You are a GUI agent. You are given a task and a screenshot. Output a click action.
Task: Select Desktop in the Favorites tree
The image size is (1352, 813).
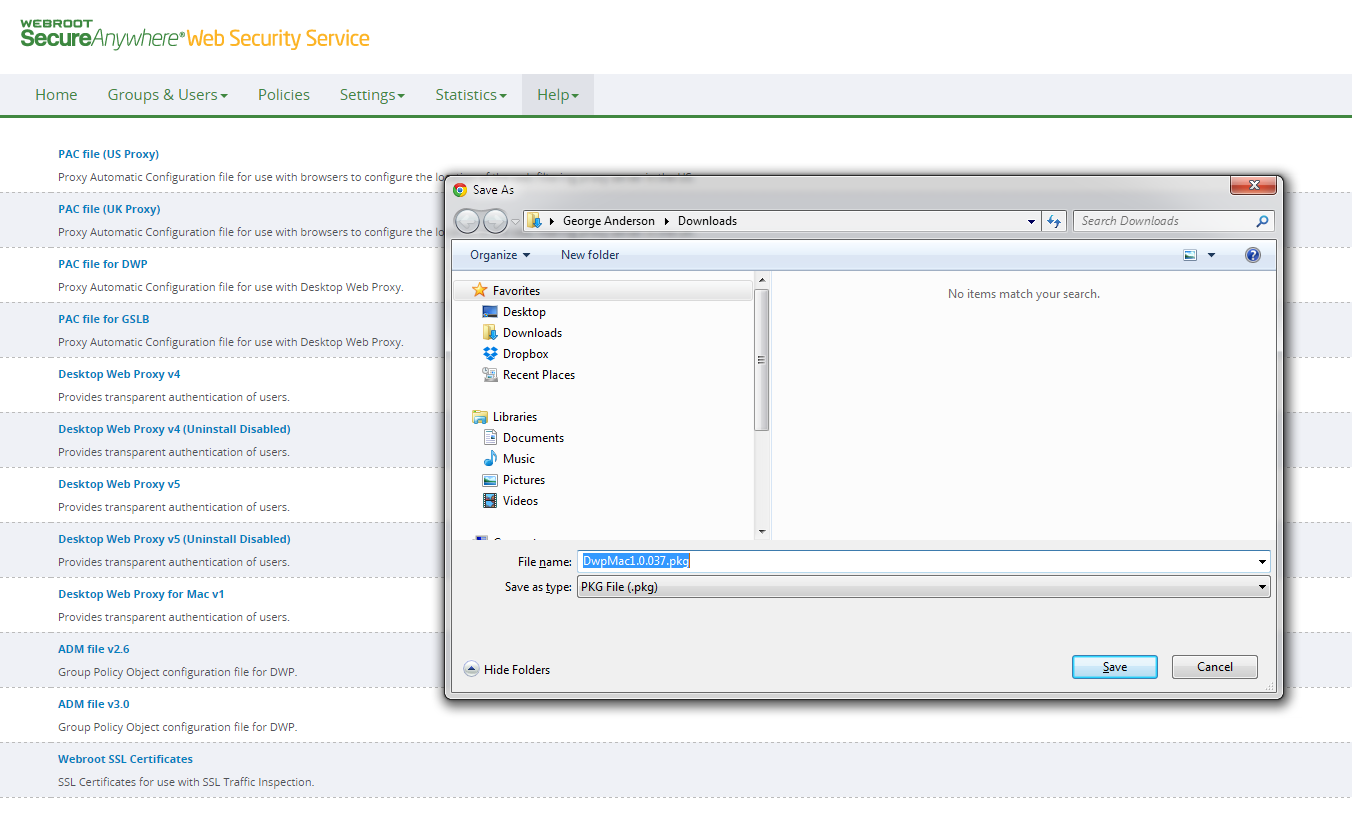(524, 312)
